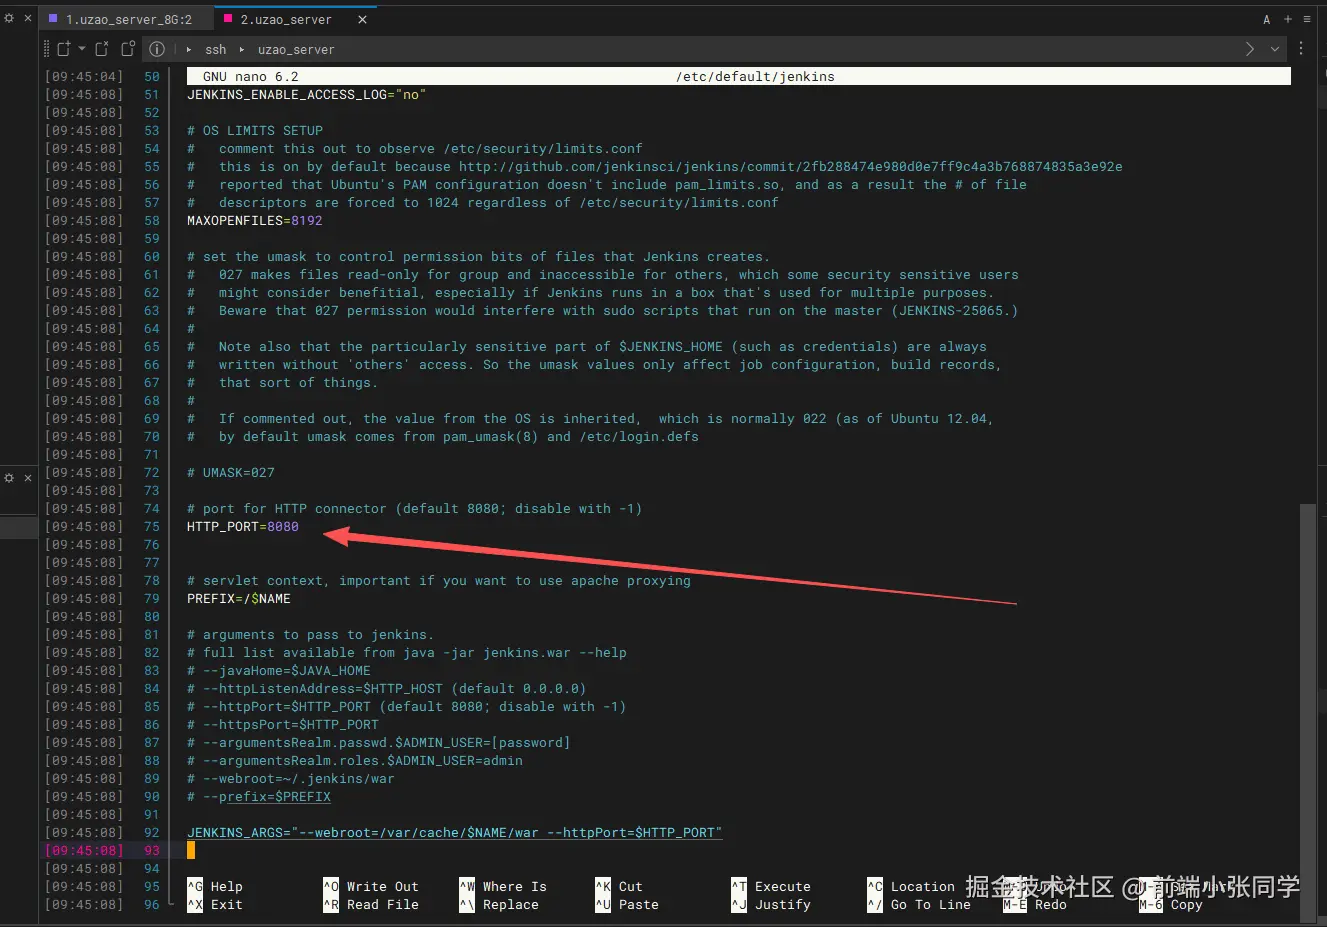Open left panel settings gear at top

9,18
